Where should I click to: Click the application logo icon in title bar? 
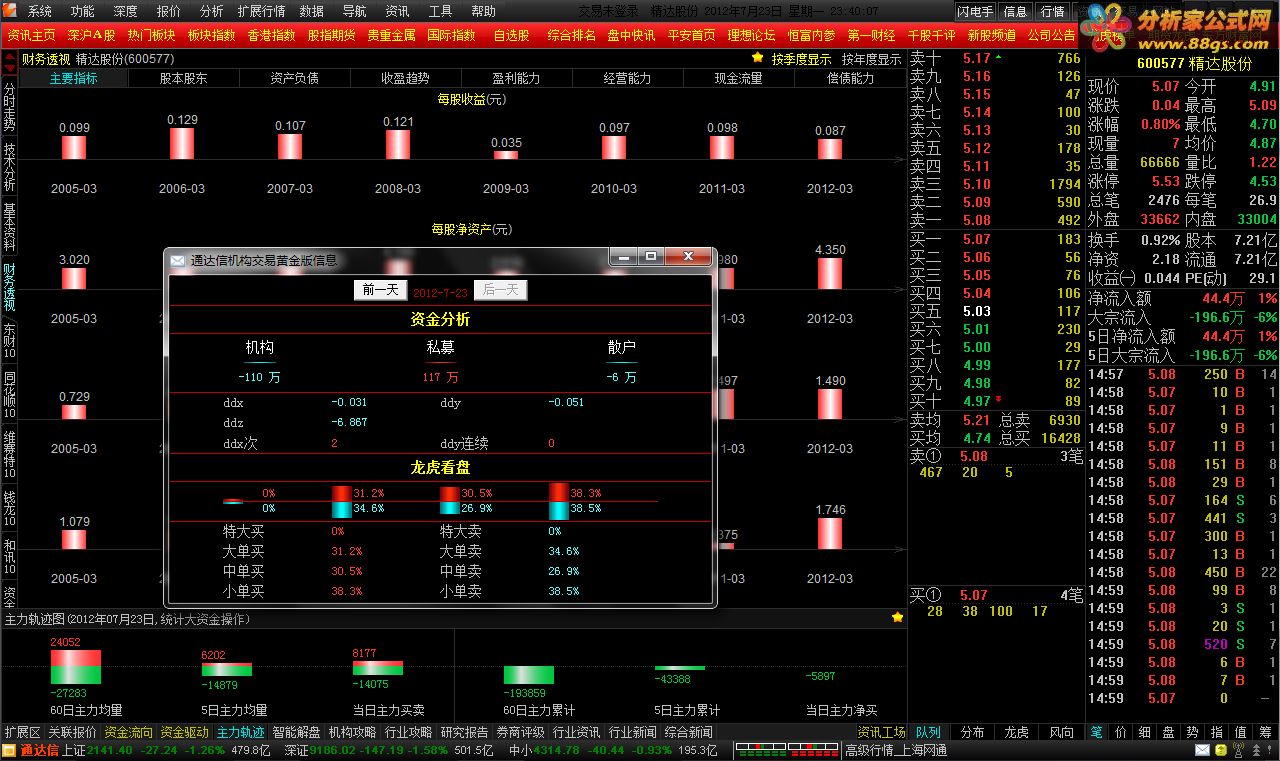(x=9, y=11)
